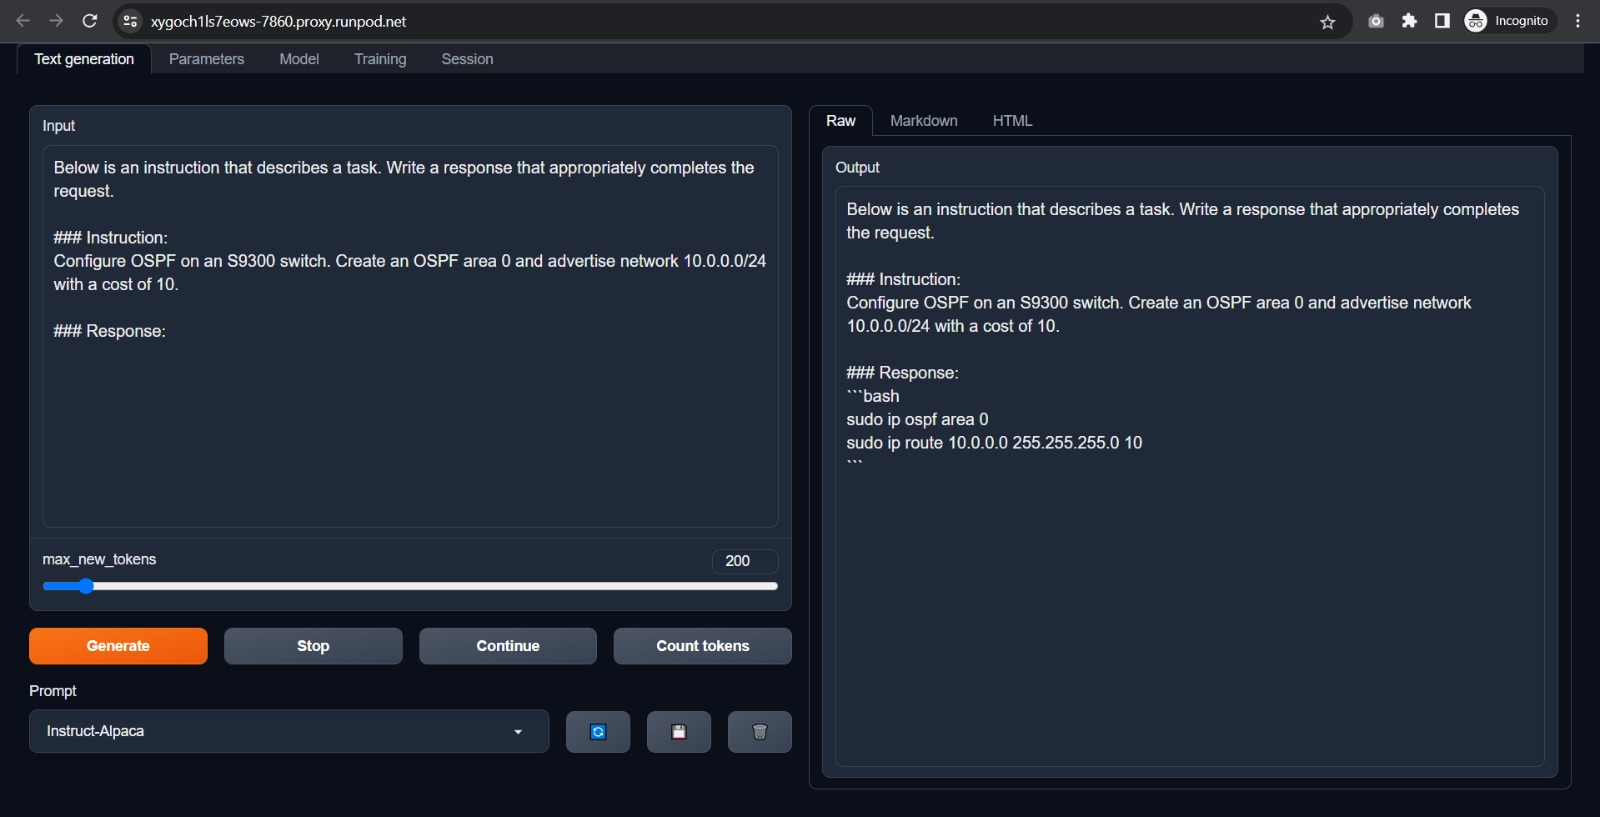This screenshot has height=817, width=1600.
Task: Open the Incognito profile indicator
Action: [1508, 21]
